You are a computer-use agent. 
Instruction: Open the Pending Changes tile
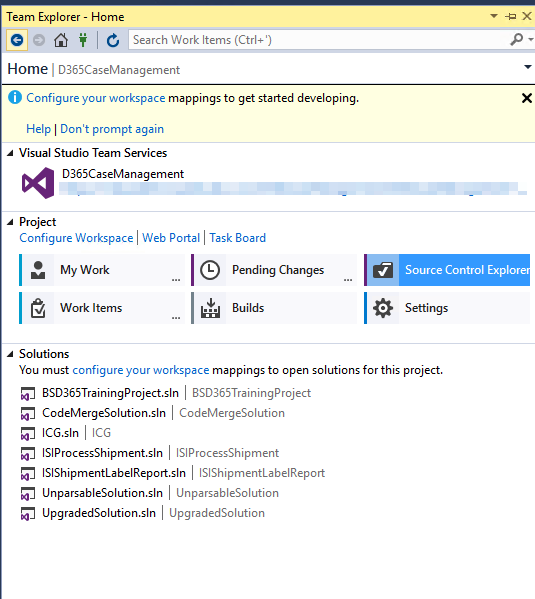coord(274,270)
